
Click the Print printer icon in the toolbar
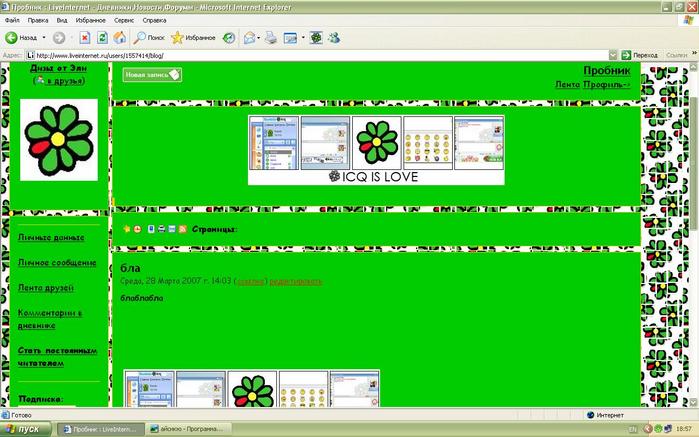(x=271, y=38)
